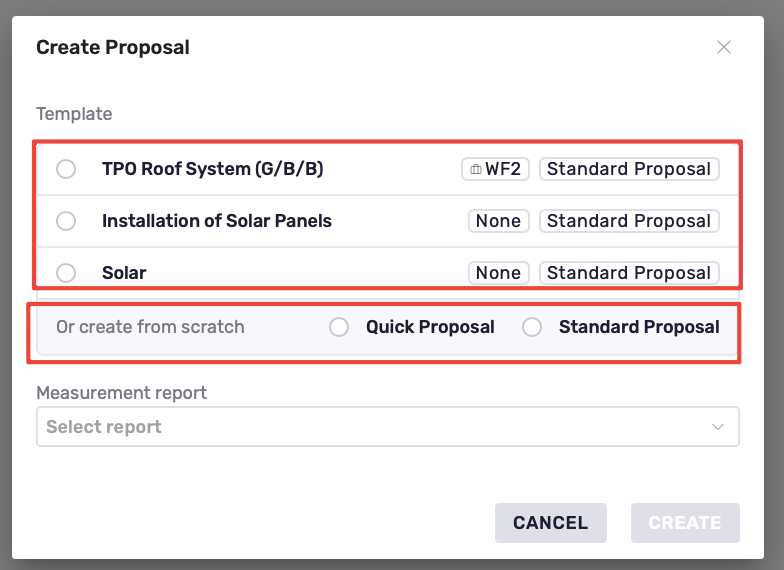Click Installation of Solar Panels label
Viewport: 784px width, 570px height.
(x=217, y=221)
